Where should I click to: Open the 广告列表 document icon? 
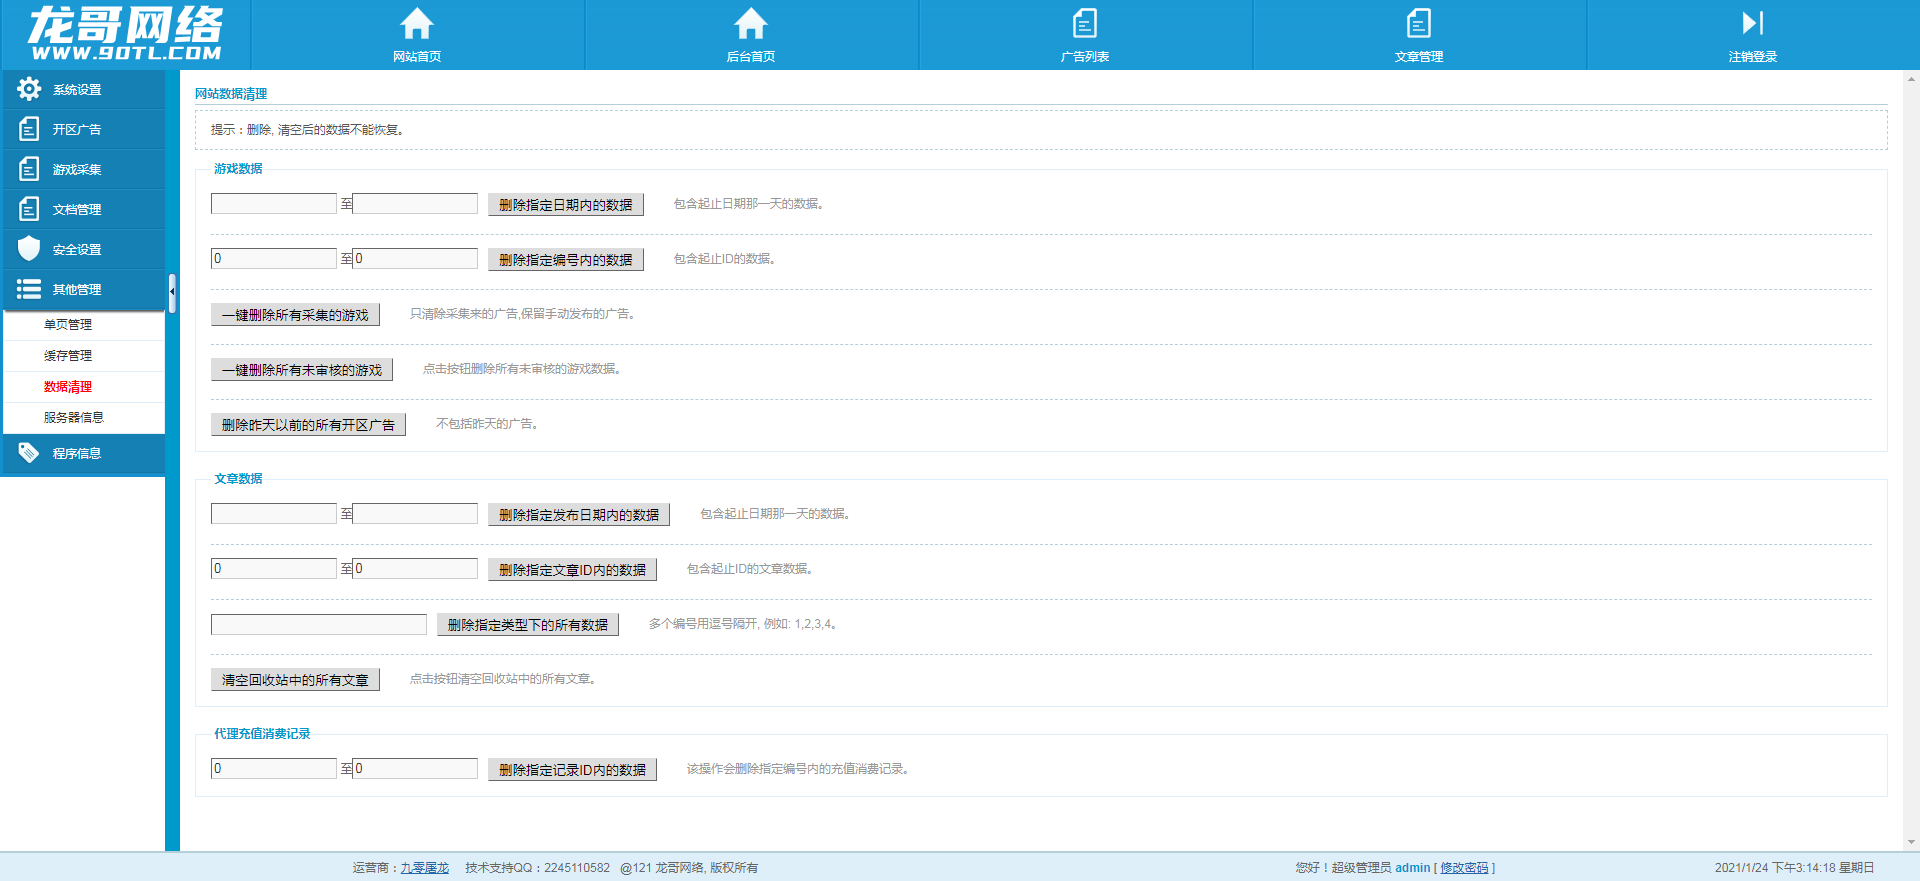[x=1085, y=23]
